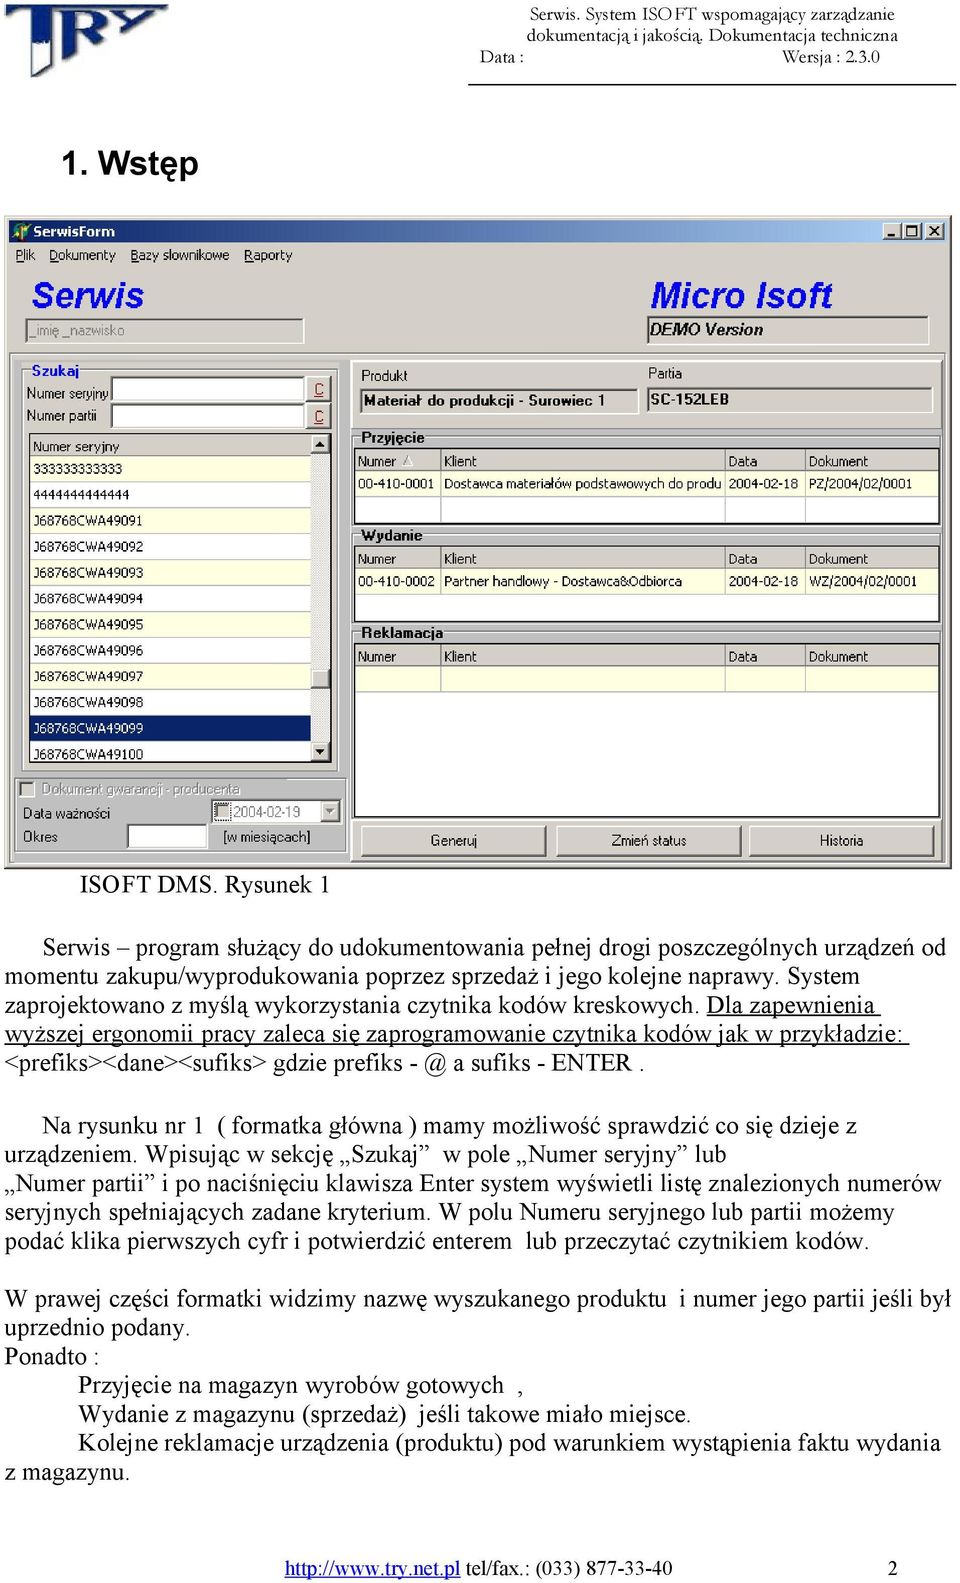Viewport: 960px width, 1583px height.
Task: Click the _imię _nazwisko field
Action: [164, 330]
